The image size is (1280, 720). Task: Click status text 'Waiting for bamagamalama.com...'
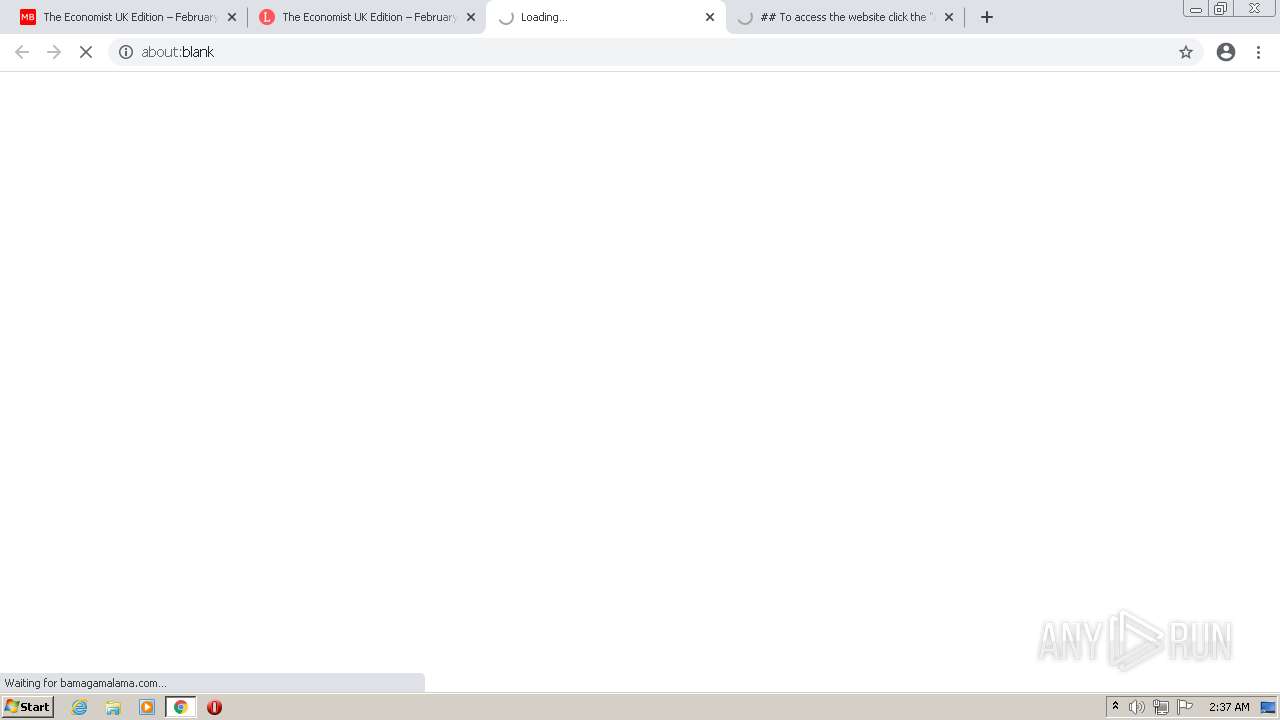pos(85,683)
